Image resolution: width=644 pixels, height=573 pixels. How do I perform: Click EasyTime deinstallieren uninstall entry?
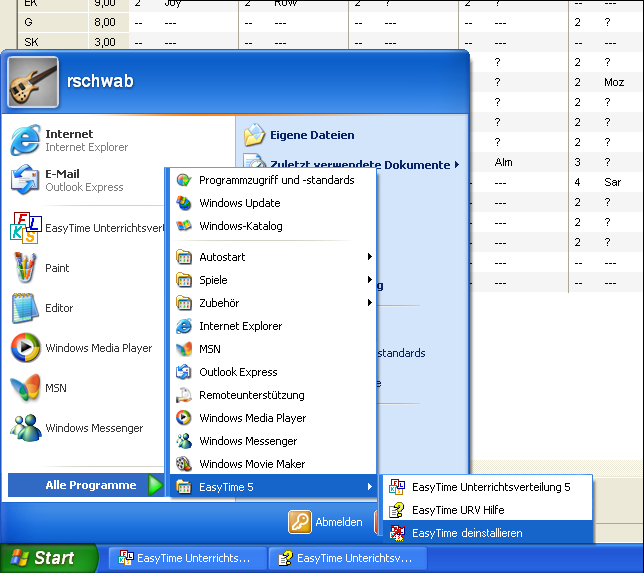tap(466, 533)
